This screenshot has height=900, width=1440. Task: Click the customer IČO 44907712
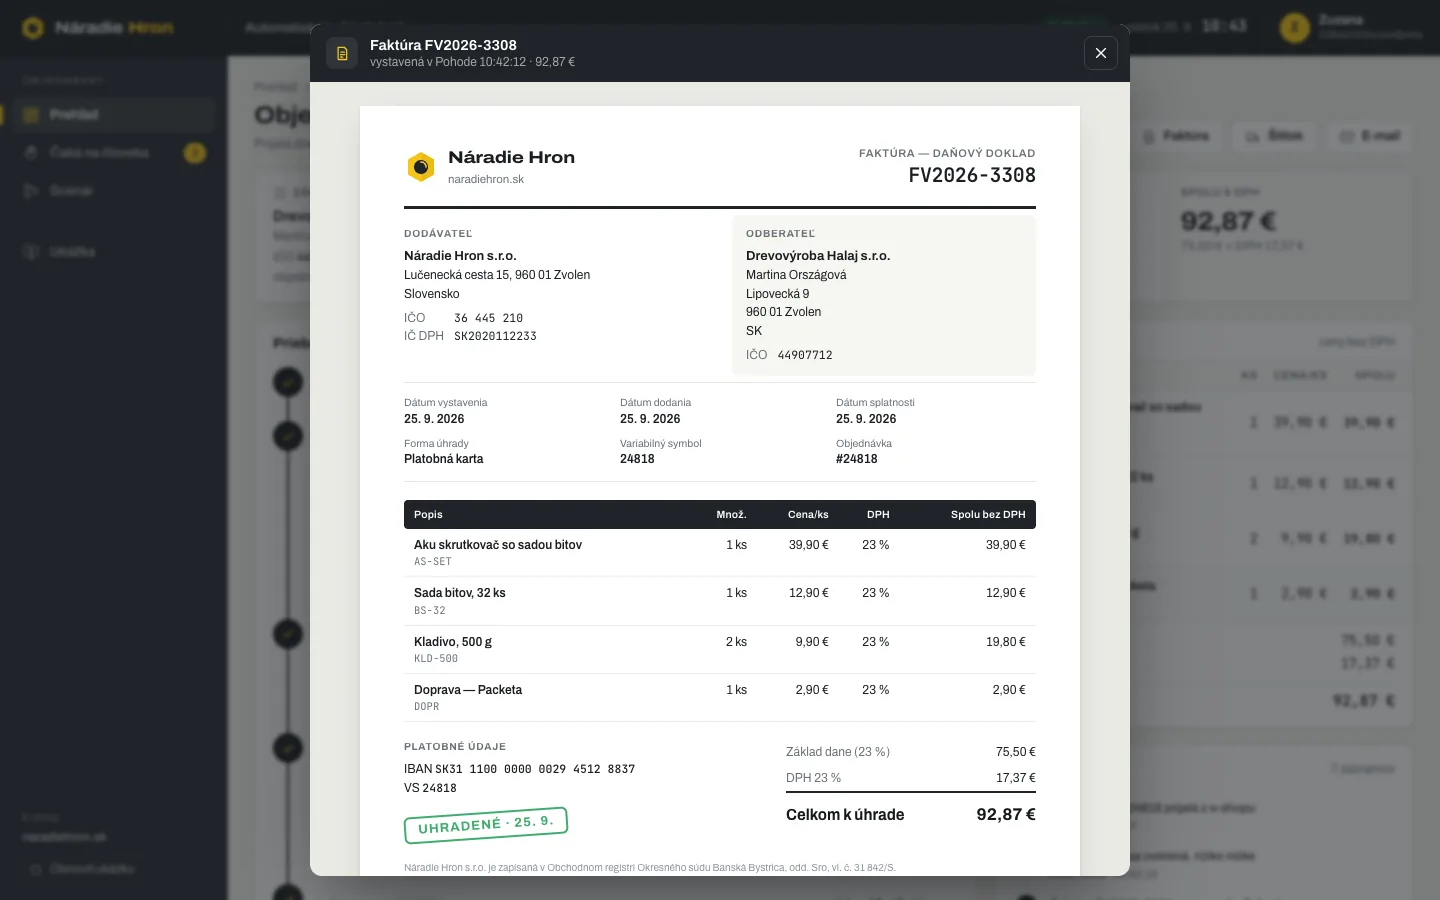(x=805, y=355)
